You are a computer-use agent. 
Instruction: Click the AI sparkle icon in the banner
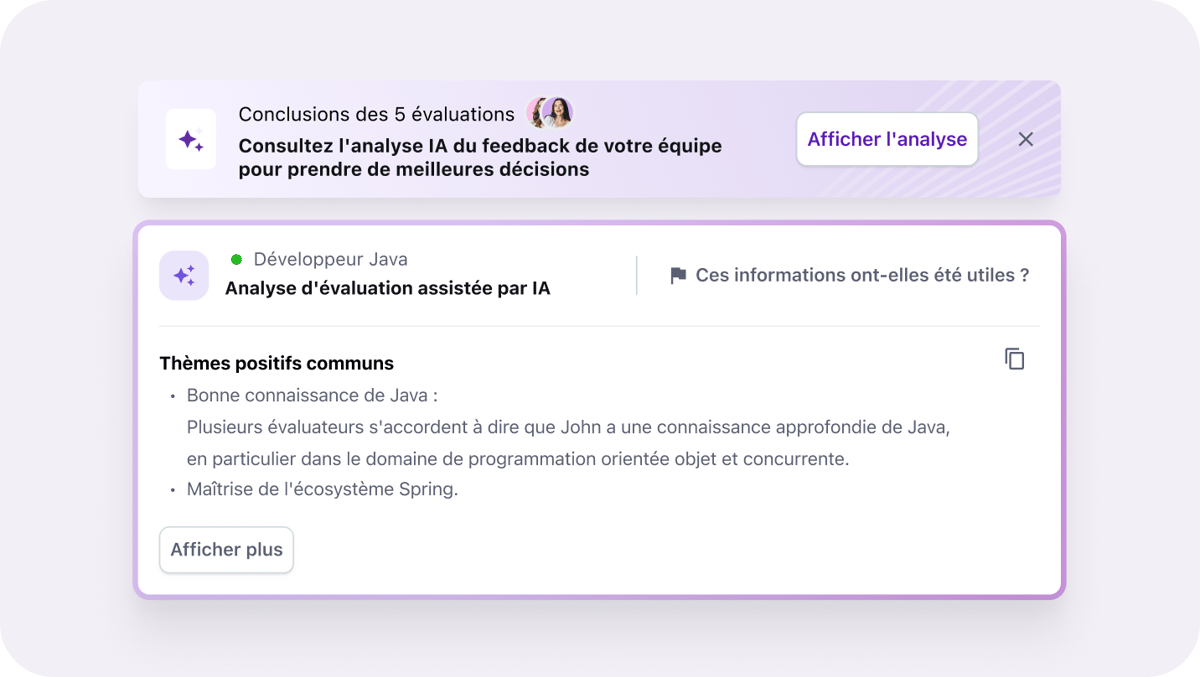tap(190, 139)
